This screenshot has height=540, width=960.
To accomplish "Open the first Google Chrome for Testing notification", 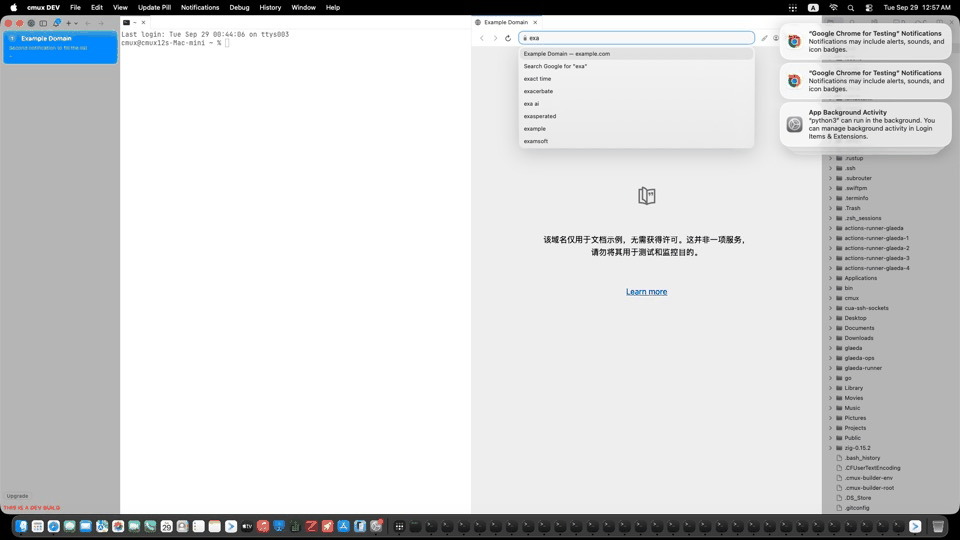I will 865,42.
